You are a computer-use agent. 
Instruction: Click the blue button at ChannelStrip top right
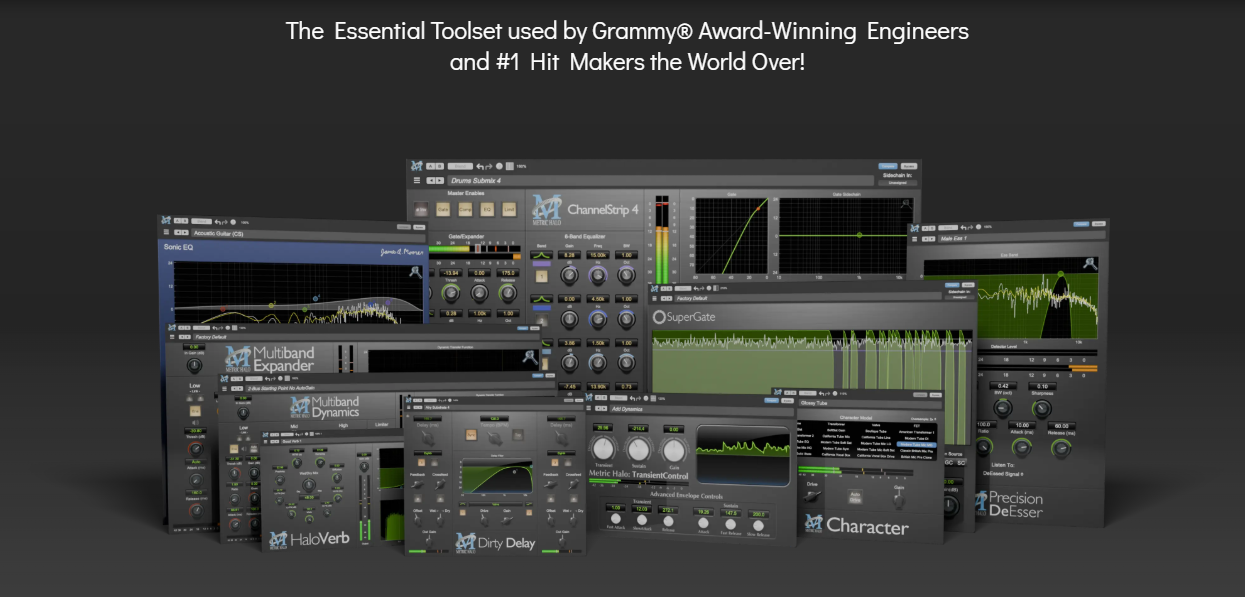887,166
